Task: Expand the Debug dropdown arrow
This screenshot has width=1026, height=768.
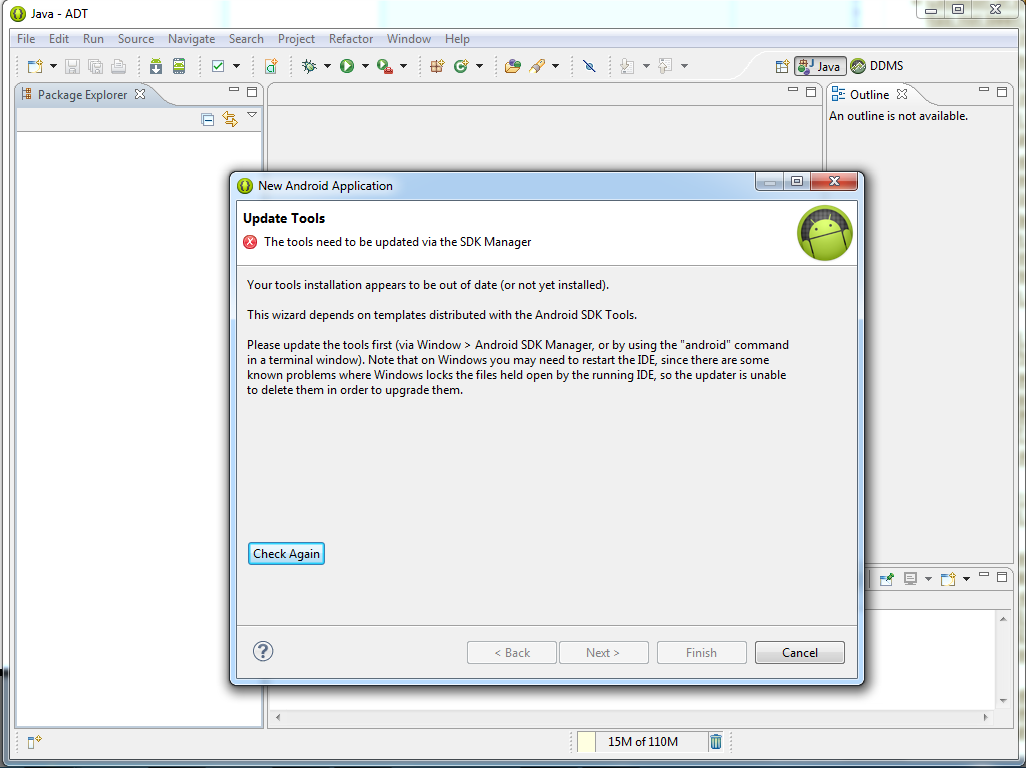Action: coord(327,66)
